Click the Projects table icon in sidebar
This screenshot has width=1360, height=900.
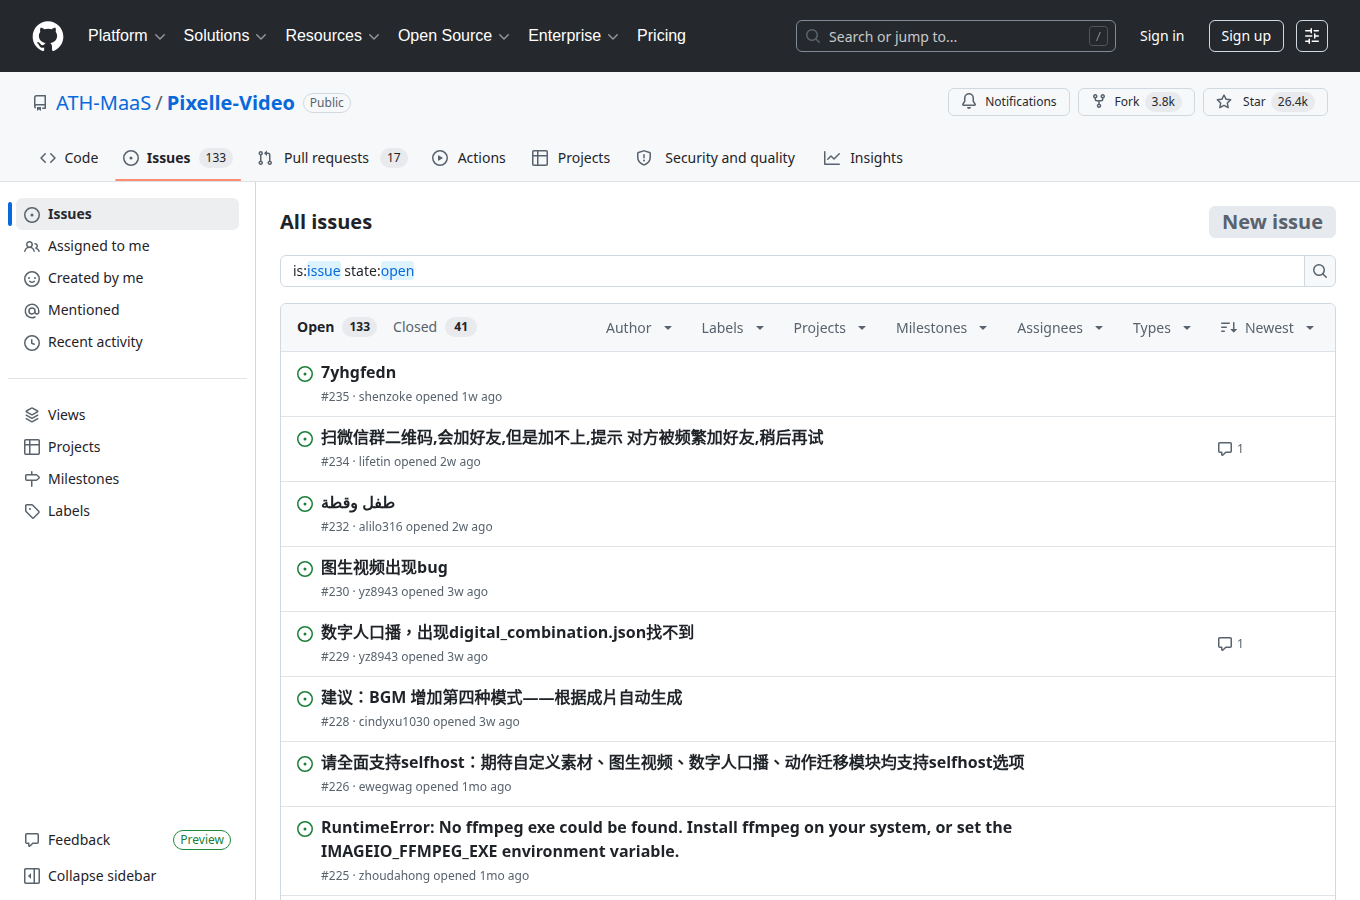point(32,447)
